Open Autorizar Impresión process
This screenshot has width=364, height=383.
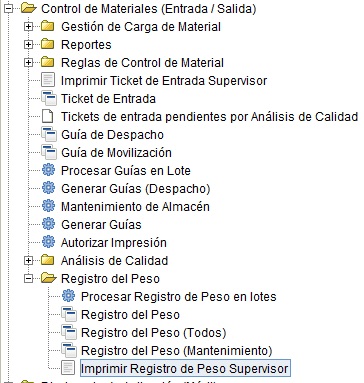[x=114, y=243]
